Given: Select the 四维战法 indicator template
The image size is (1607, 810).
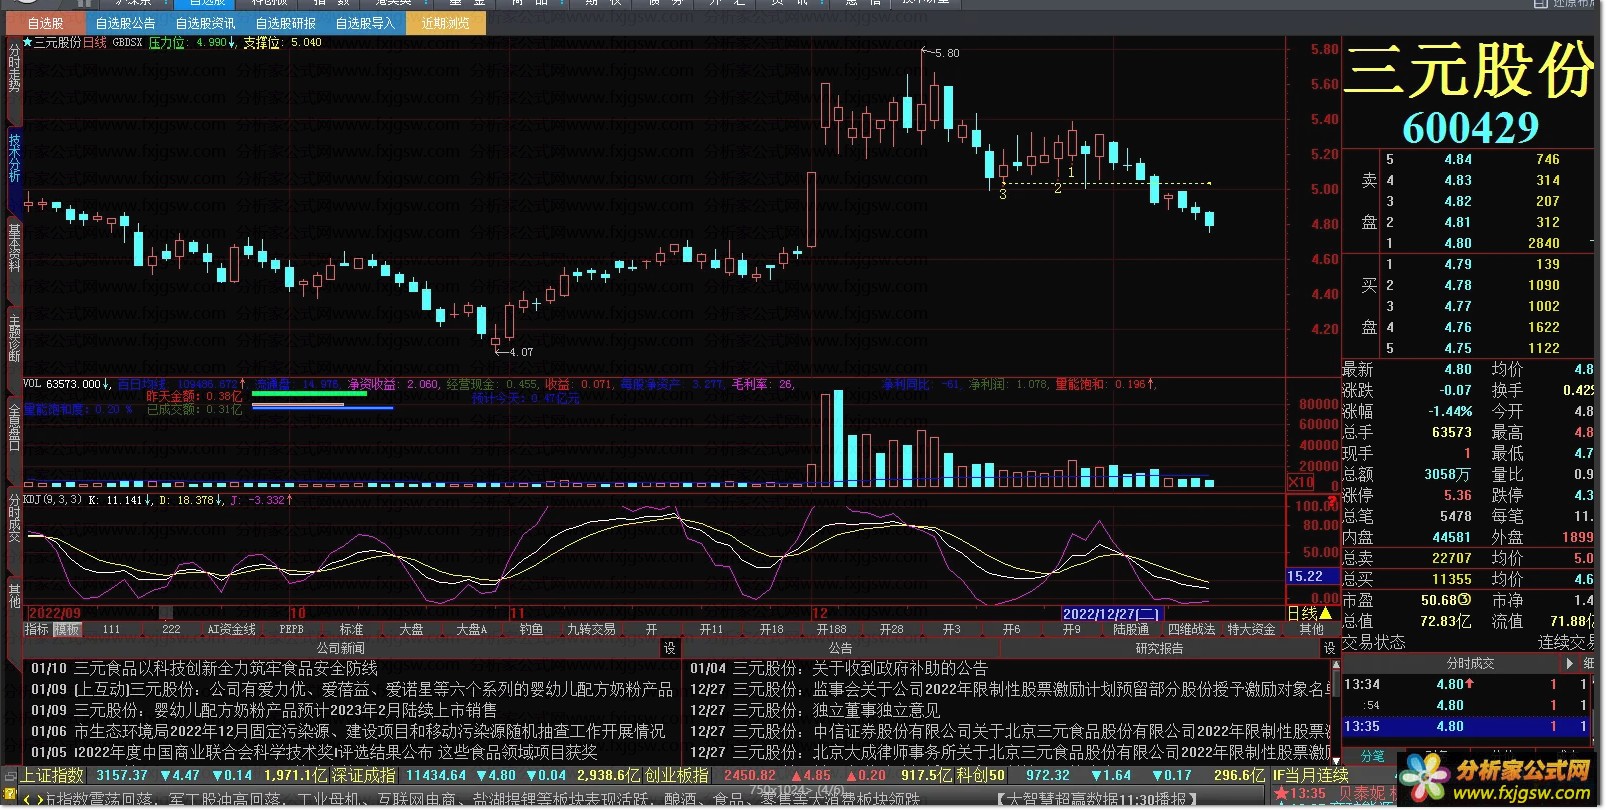Looking at the screenshot, I should point(1191,630).
